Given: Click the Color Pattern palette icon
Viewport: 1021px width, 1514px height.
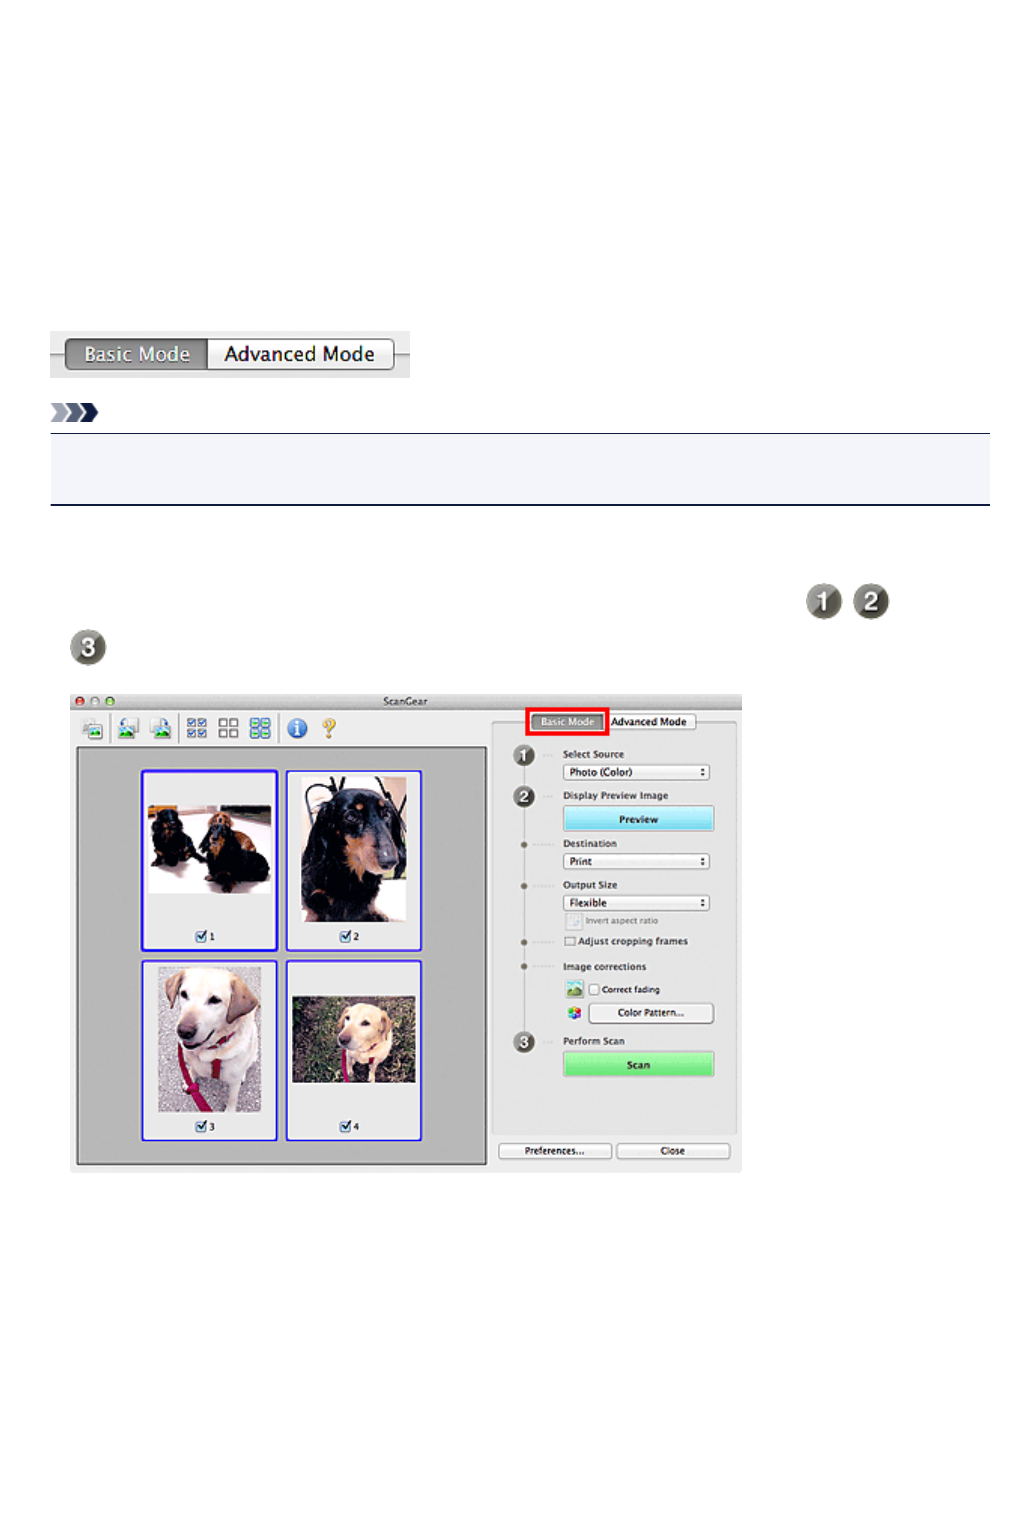Looking at the screenshot, I should [x=574, y=1013].
